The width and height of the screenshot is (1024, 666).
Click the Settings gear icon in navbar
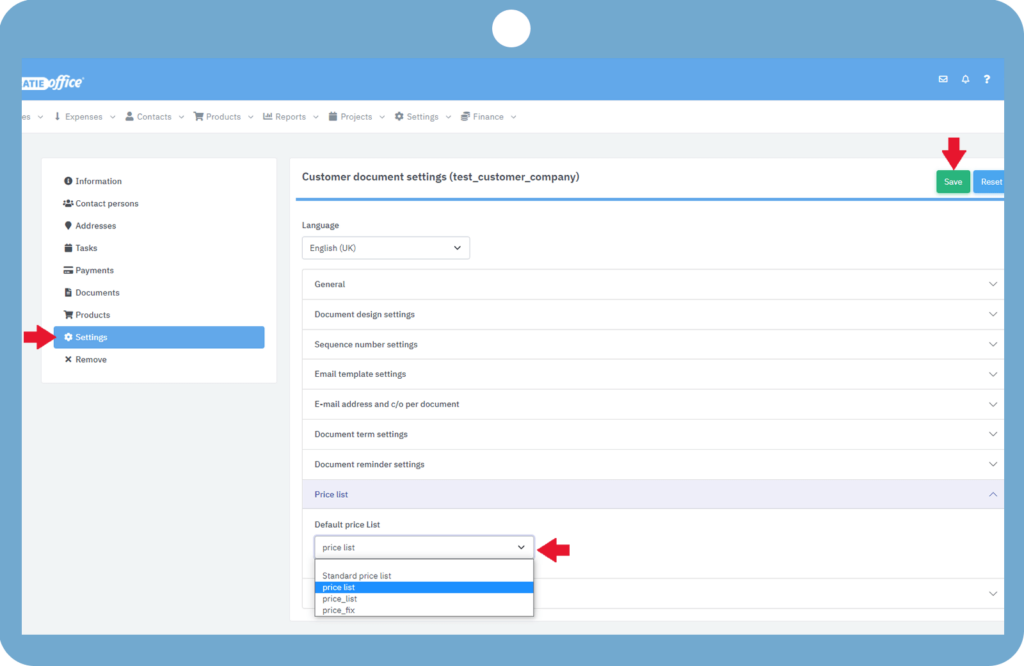point(399,116)
